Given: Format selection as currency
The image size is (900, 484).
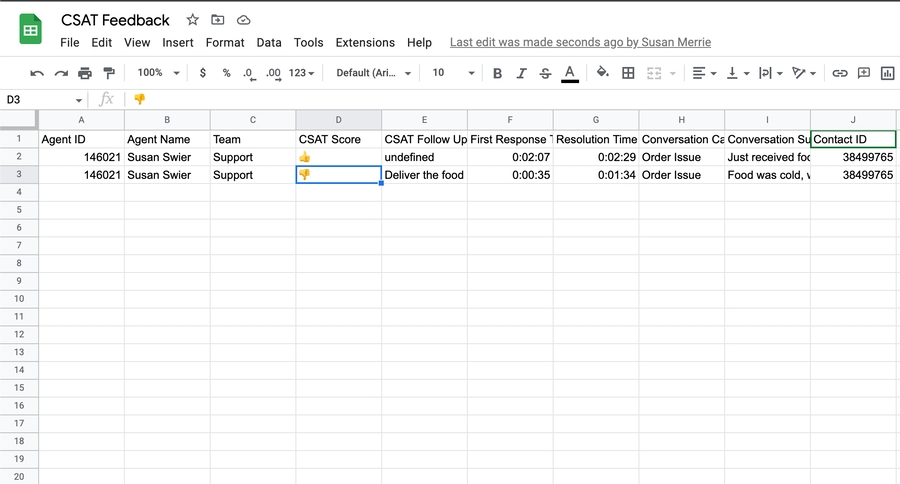Looking at the screenshot, I should 203,73.
